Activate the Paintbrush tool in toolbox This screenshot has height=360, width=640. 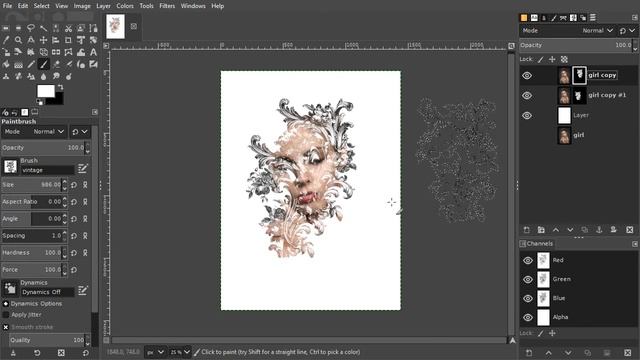43,64
